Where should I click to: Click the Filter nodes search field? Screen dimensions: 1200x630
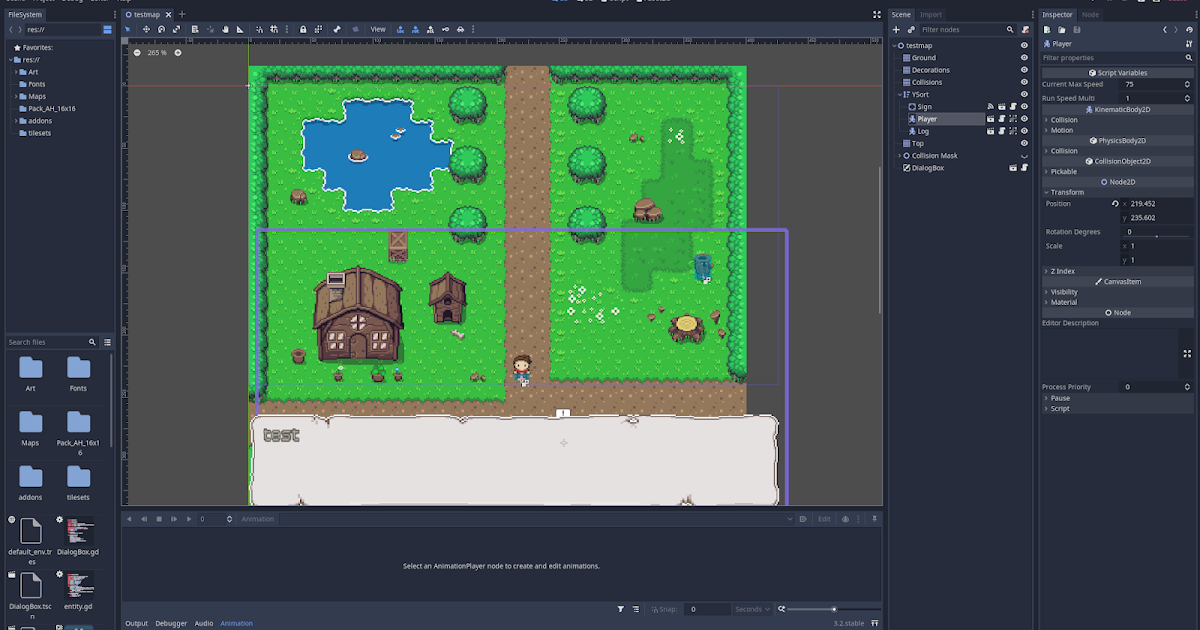point(960,29)
